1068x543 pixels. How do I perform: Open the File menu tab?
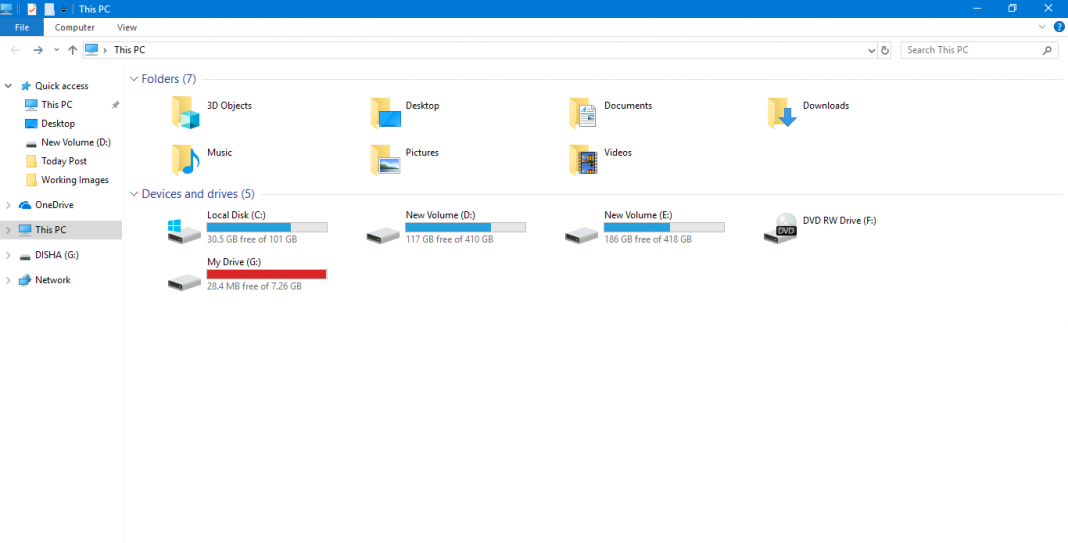[21, 27]
